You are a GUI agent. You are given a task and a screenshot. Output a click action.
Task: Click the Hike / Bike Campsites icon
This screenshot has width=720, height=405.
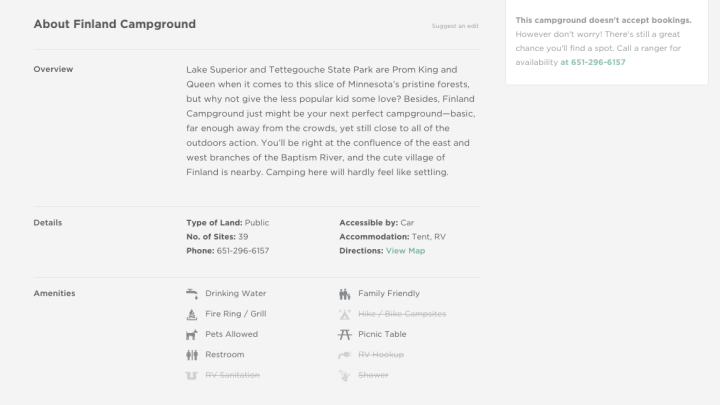point(345,314)
